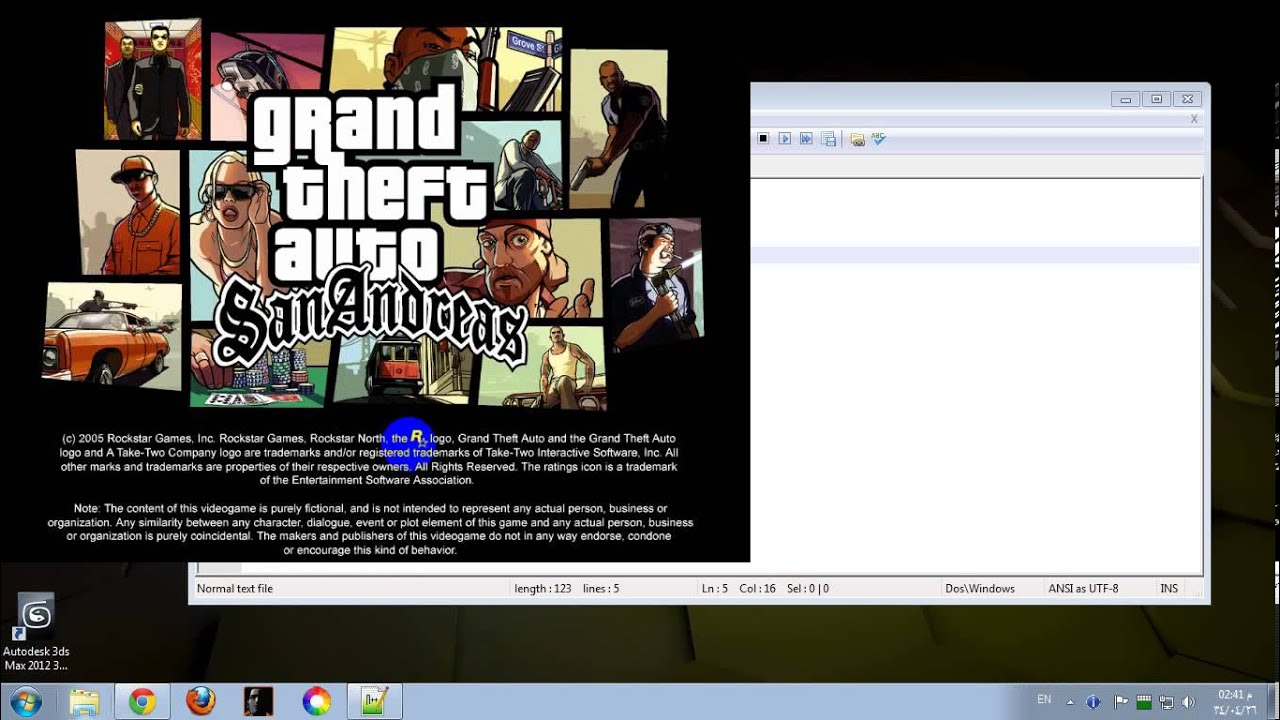Open the volume speaker tray icon
The image size is (1280, 720).
point(1189,702)
